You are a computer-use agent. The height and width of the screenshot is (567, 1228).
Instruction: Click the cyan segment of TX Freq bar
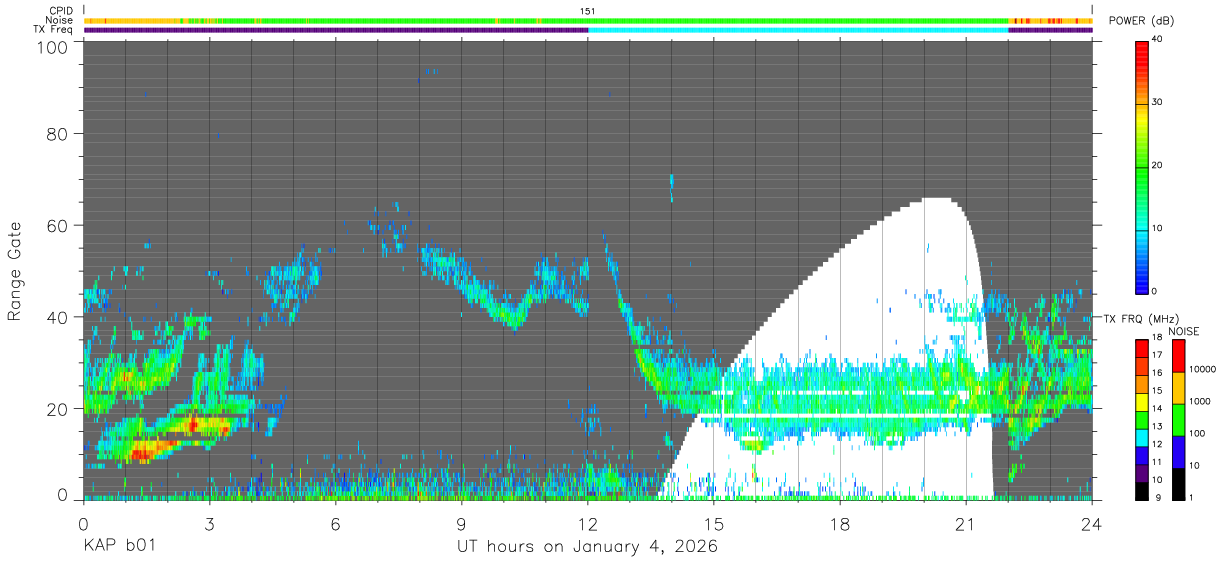point(798,30)
